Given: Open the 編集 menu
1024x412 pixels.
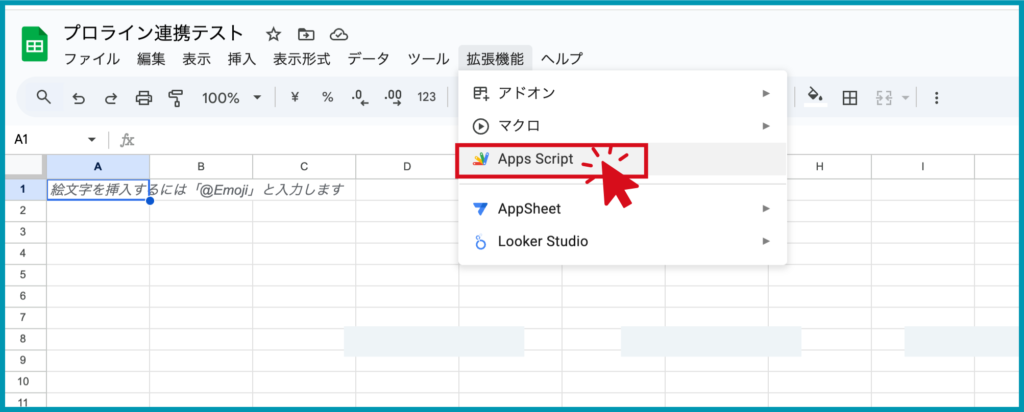Looking at the screenshot, I should tap(152, 59).
